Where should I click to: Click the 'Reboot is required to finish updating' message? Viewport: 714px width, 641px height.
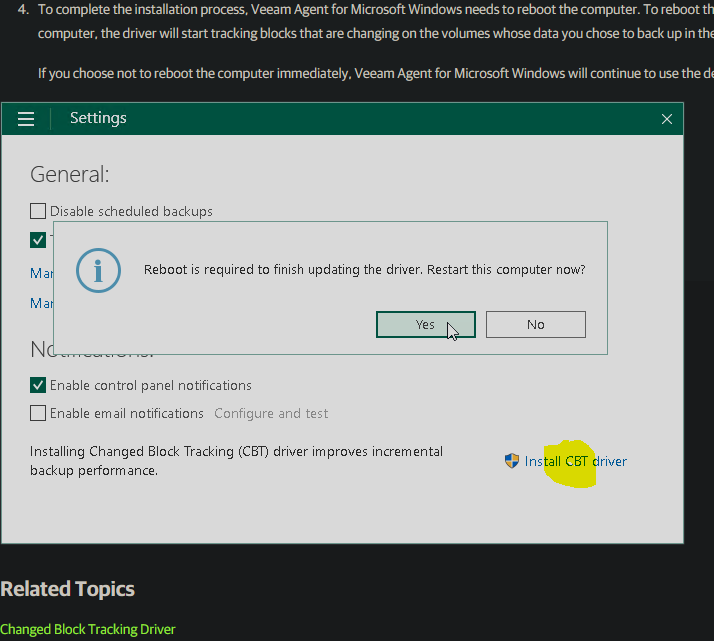[x=364, y=270]
